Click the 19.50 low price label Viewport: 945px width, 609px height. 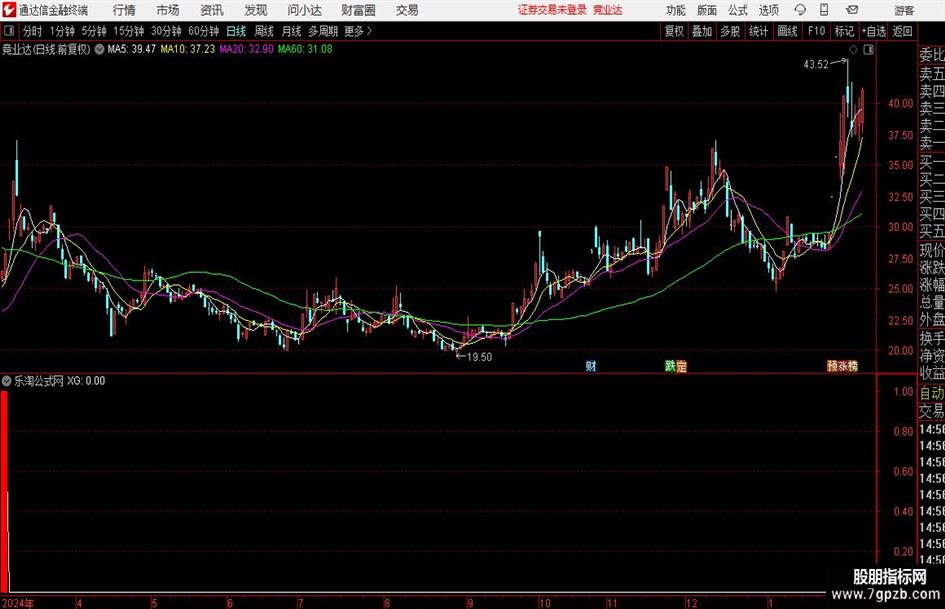tap(479, 357)
